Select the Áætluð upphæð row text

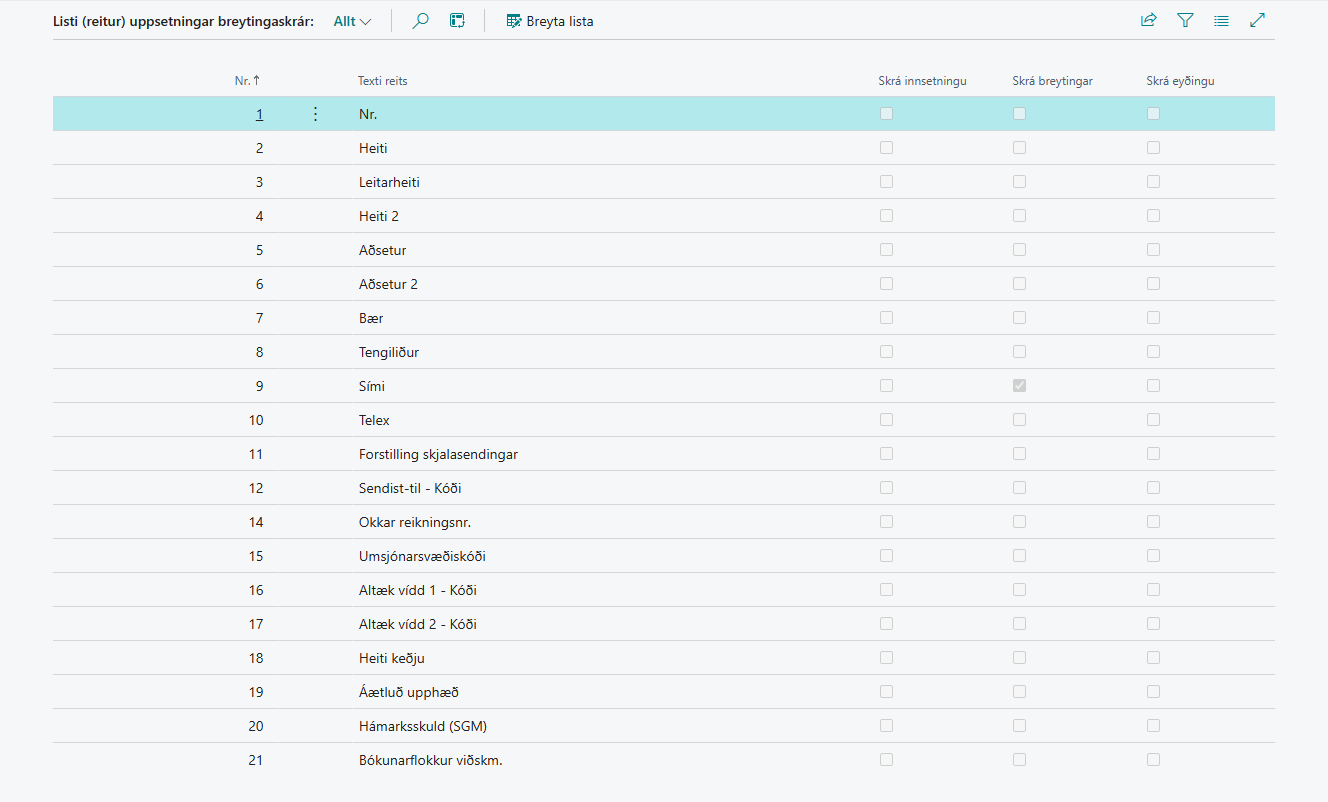click(409, 692)
